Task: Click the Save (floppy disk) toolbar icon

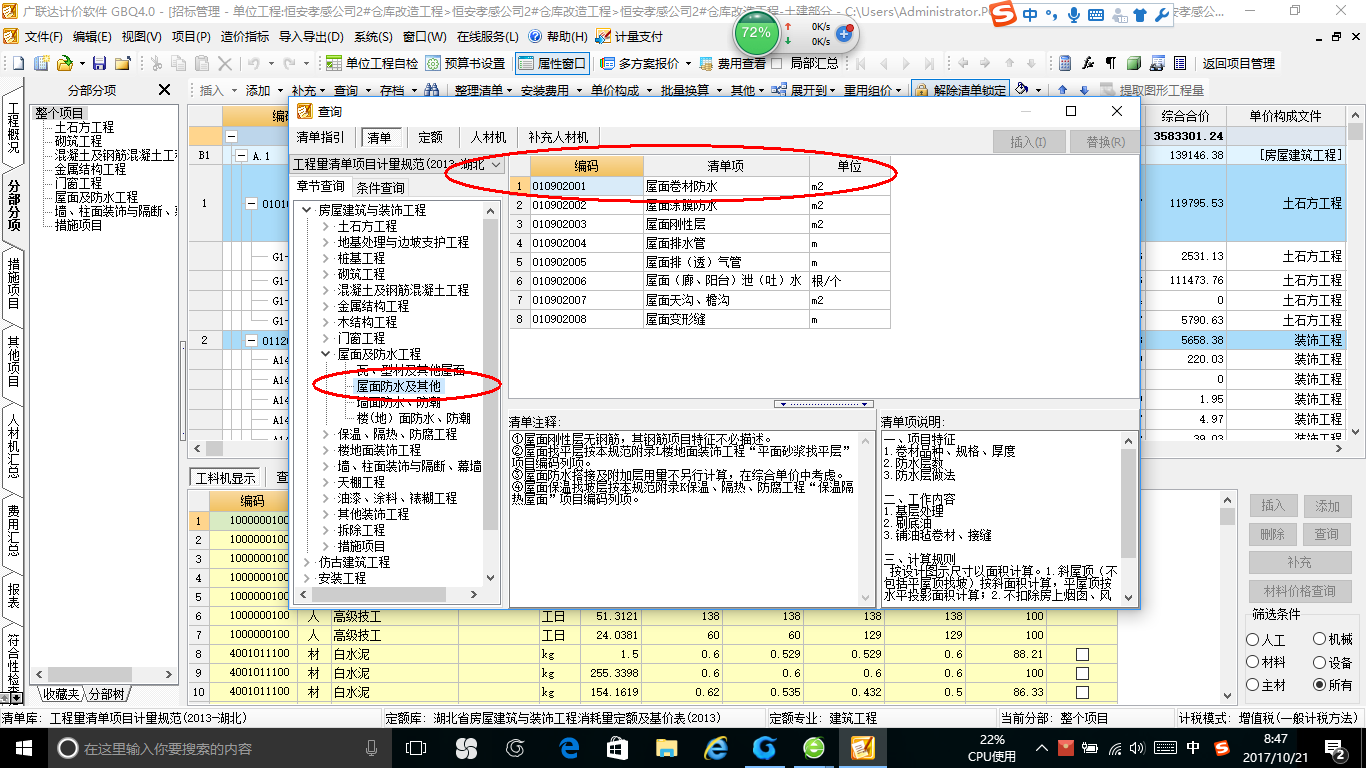Action: pyautogui.click(x=97, y=63)
